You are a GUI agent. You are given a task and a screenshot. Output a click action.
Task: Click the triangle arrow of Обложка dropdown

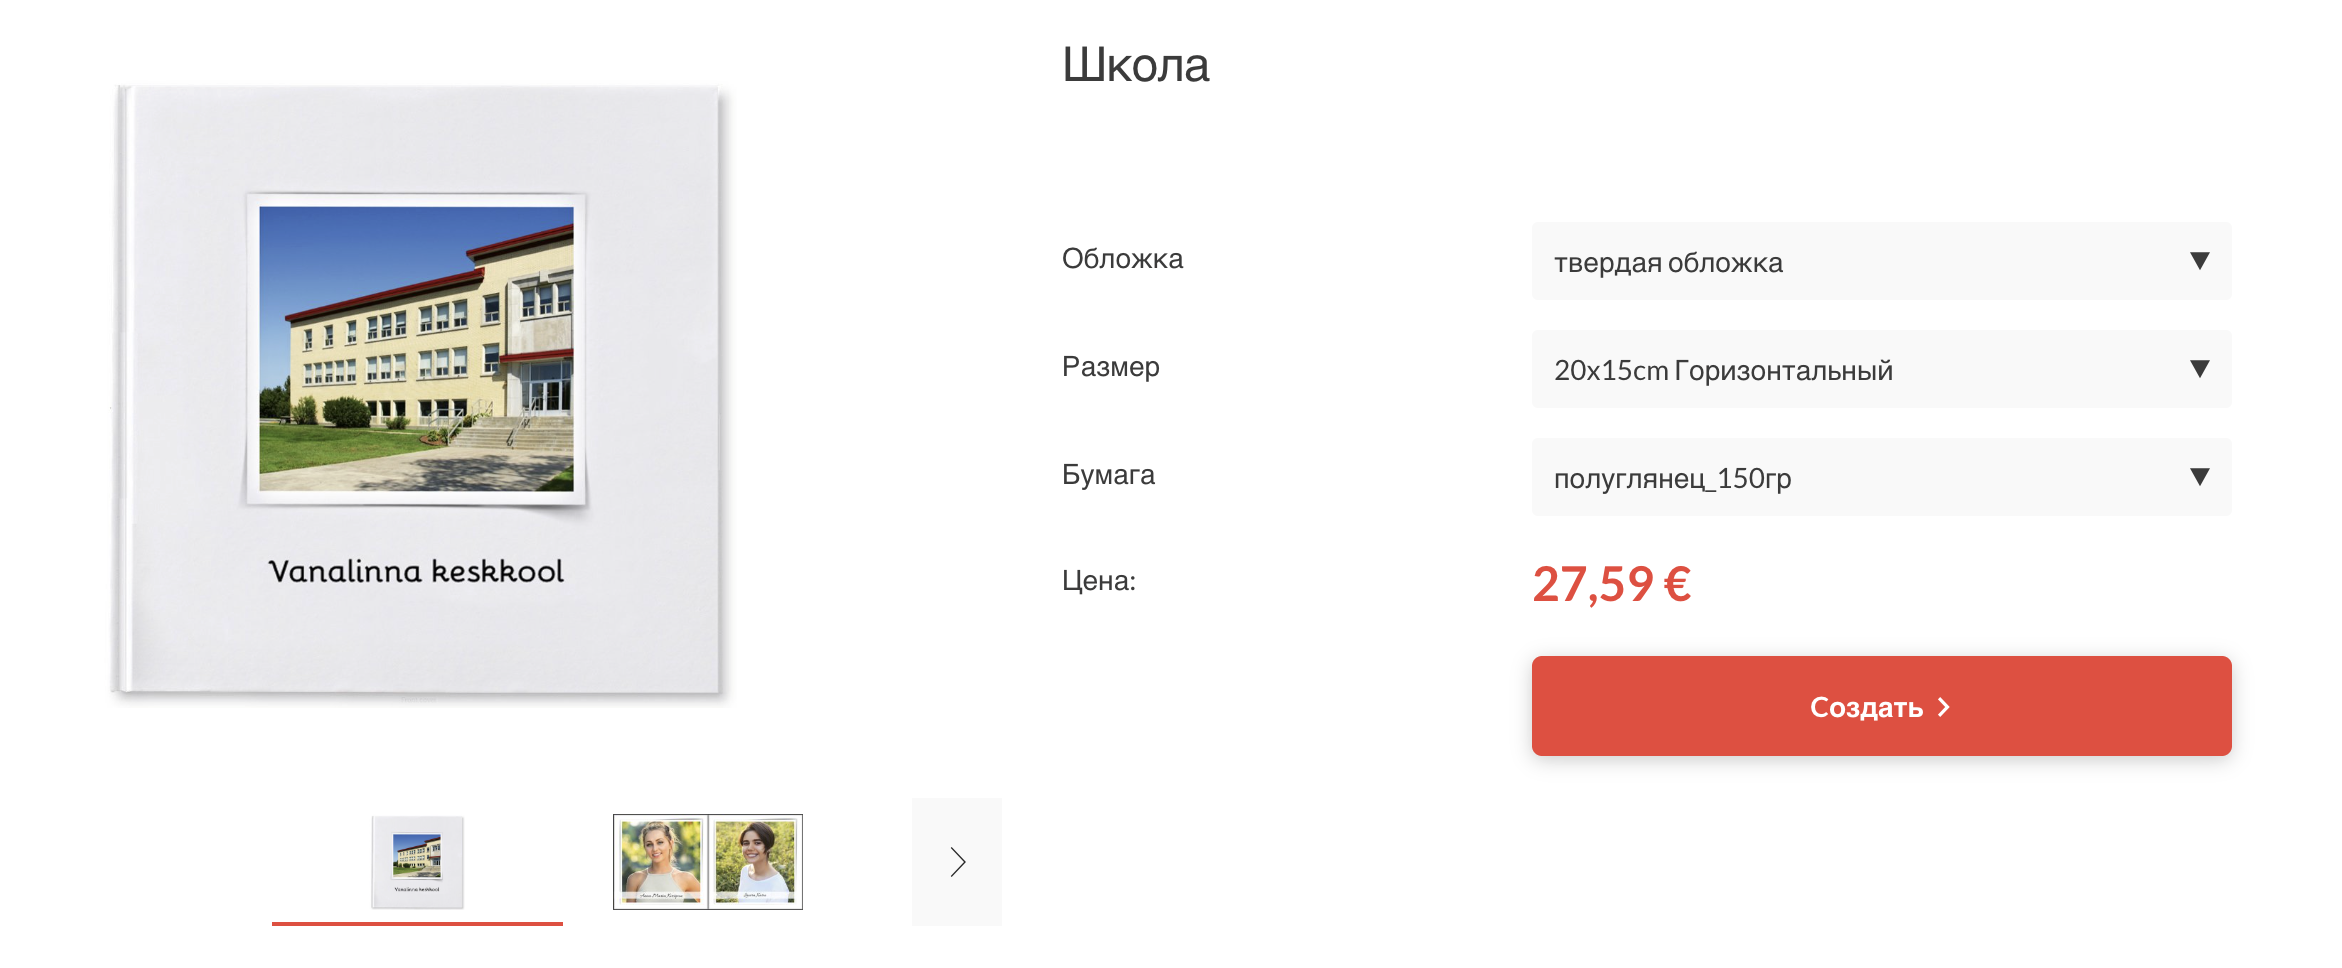click(x=2199, y=261)
